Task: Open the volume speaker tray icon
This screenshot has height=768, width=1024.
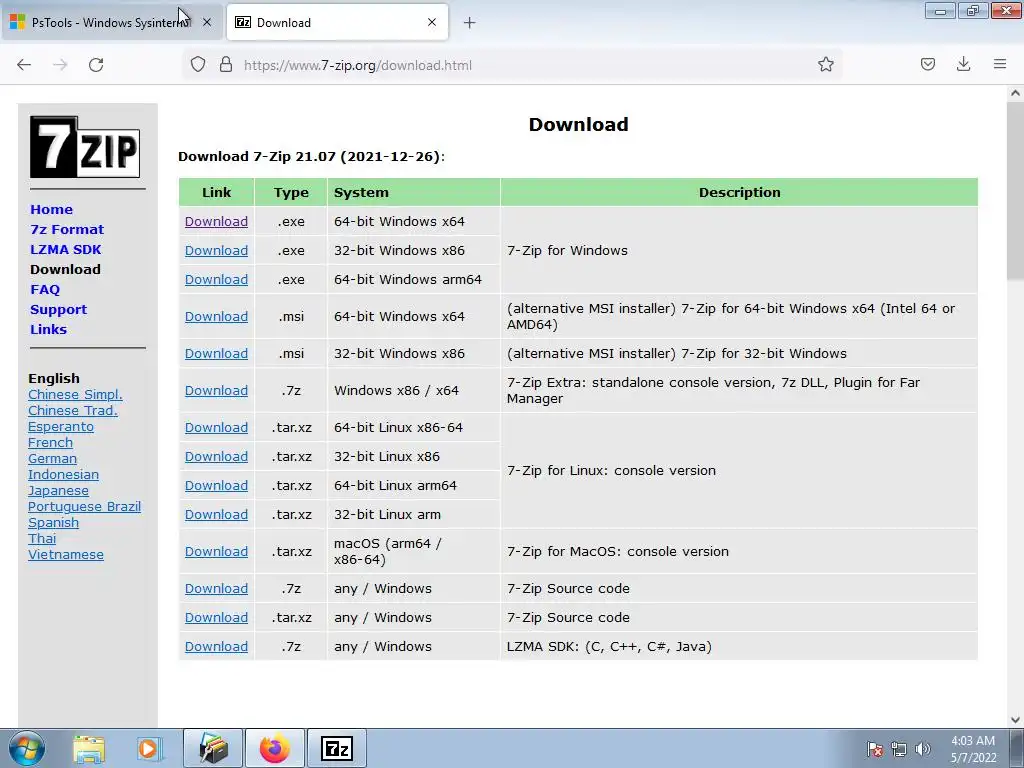Action: pyautogui.click(x=922, y=749)
